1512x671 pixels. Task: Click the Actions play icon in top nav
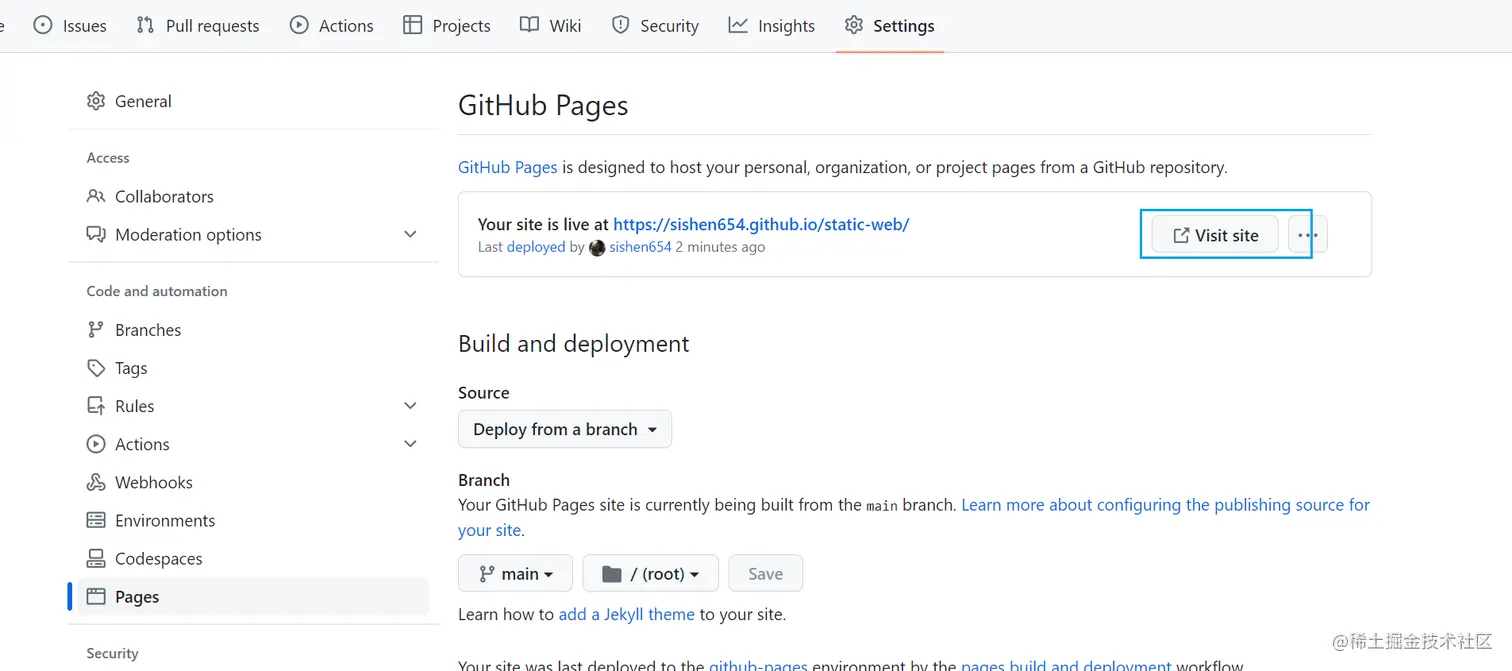click(299, 25)
